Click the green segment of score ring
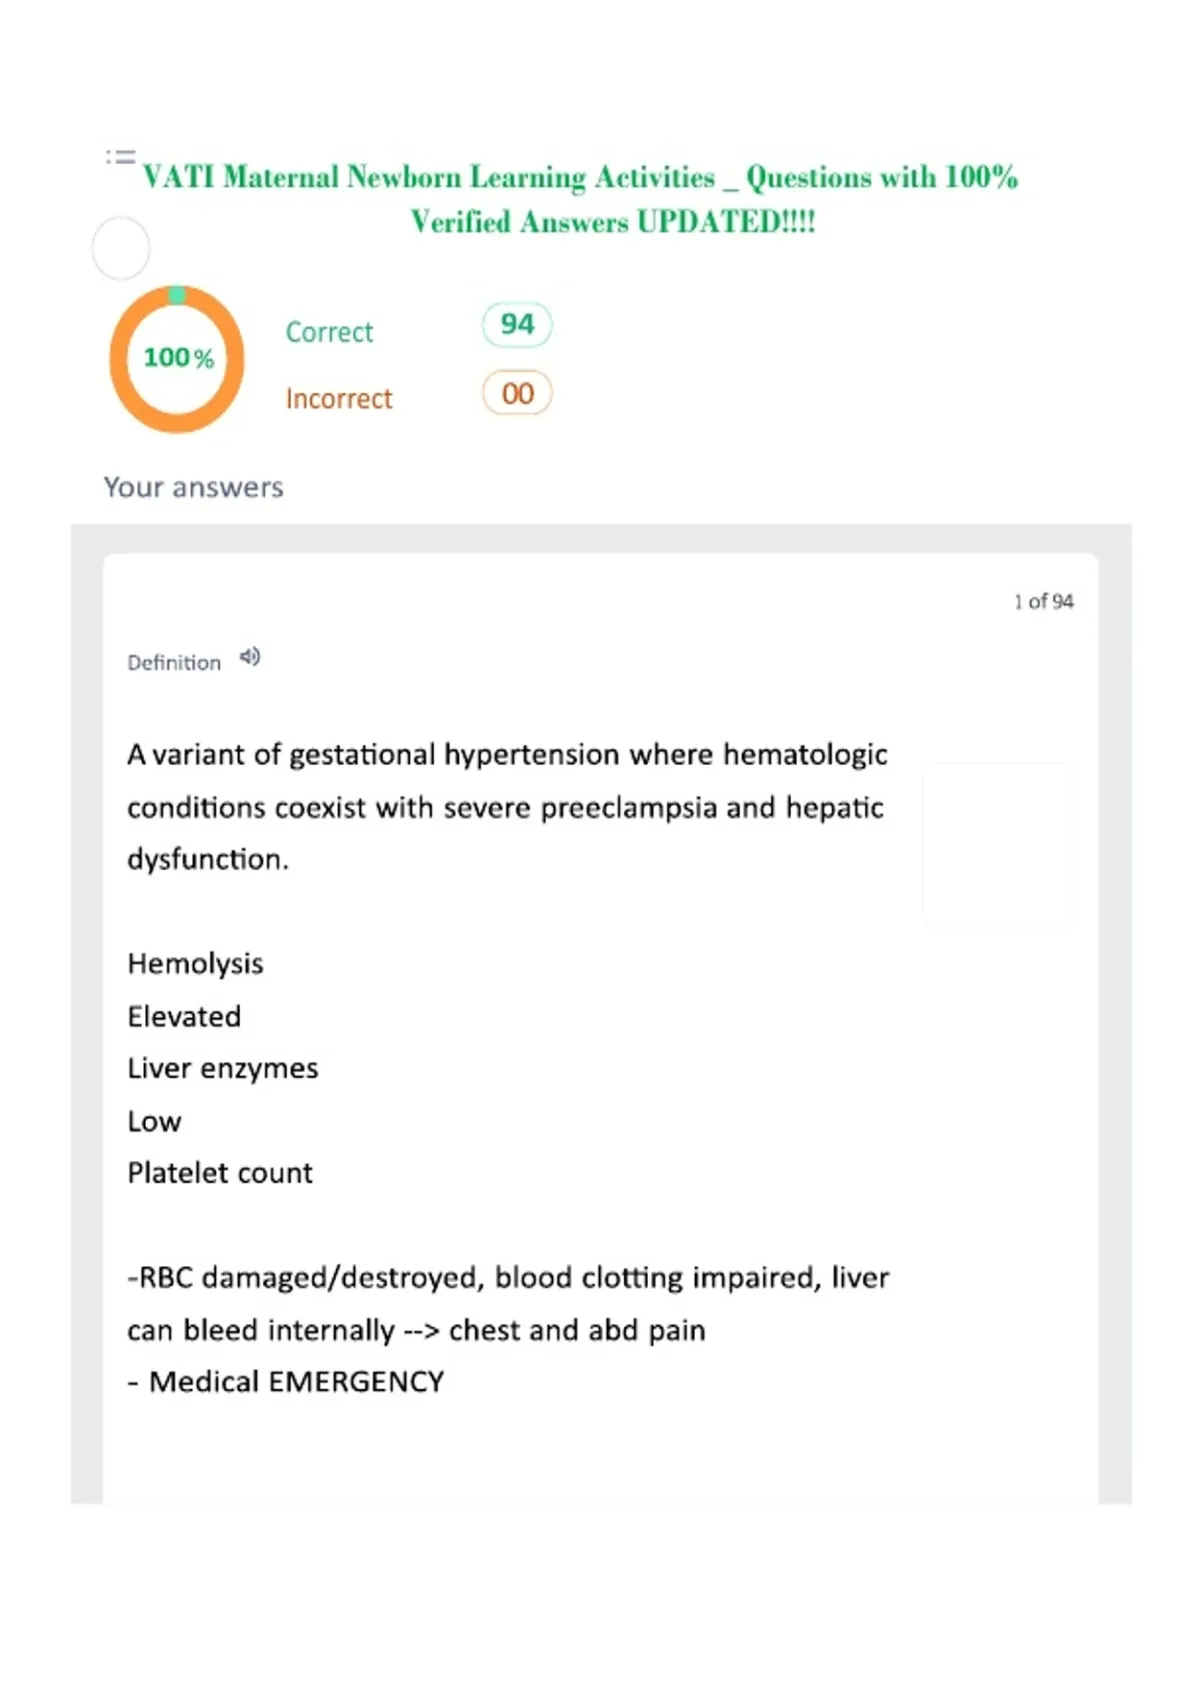 (x=177, y=295)
